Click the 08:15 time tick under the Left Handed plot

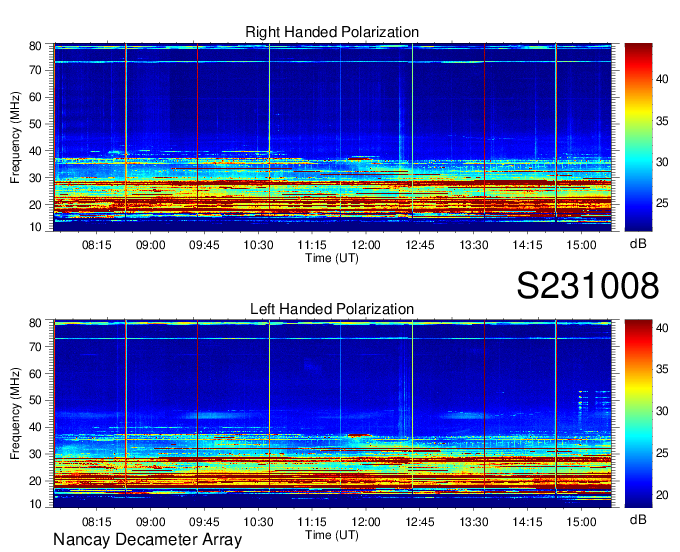point(97,522)
